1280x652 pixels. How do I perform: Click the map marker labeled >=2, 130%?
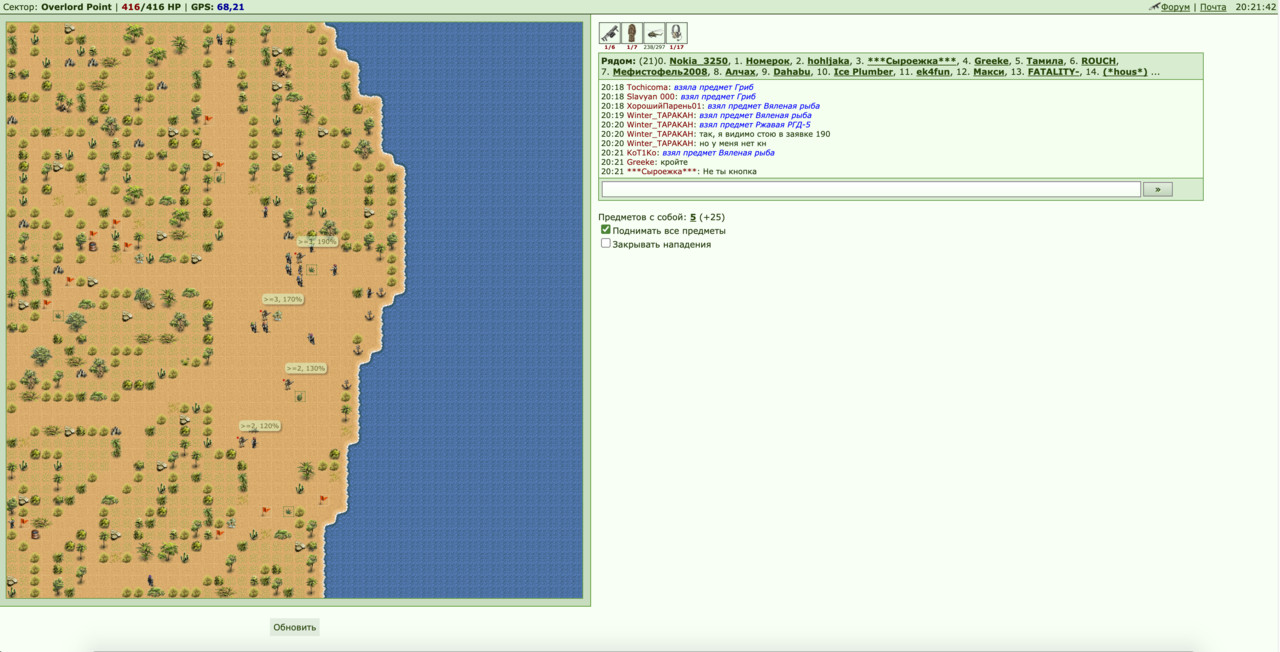pyautogui.click(x=306, y=369)
